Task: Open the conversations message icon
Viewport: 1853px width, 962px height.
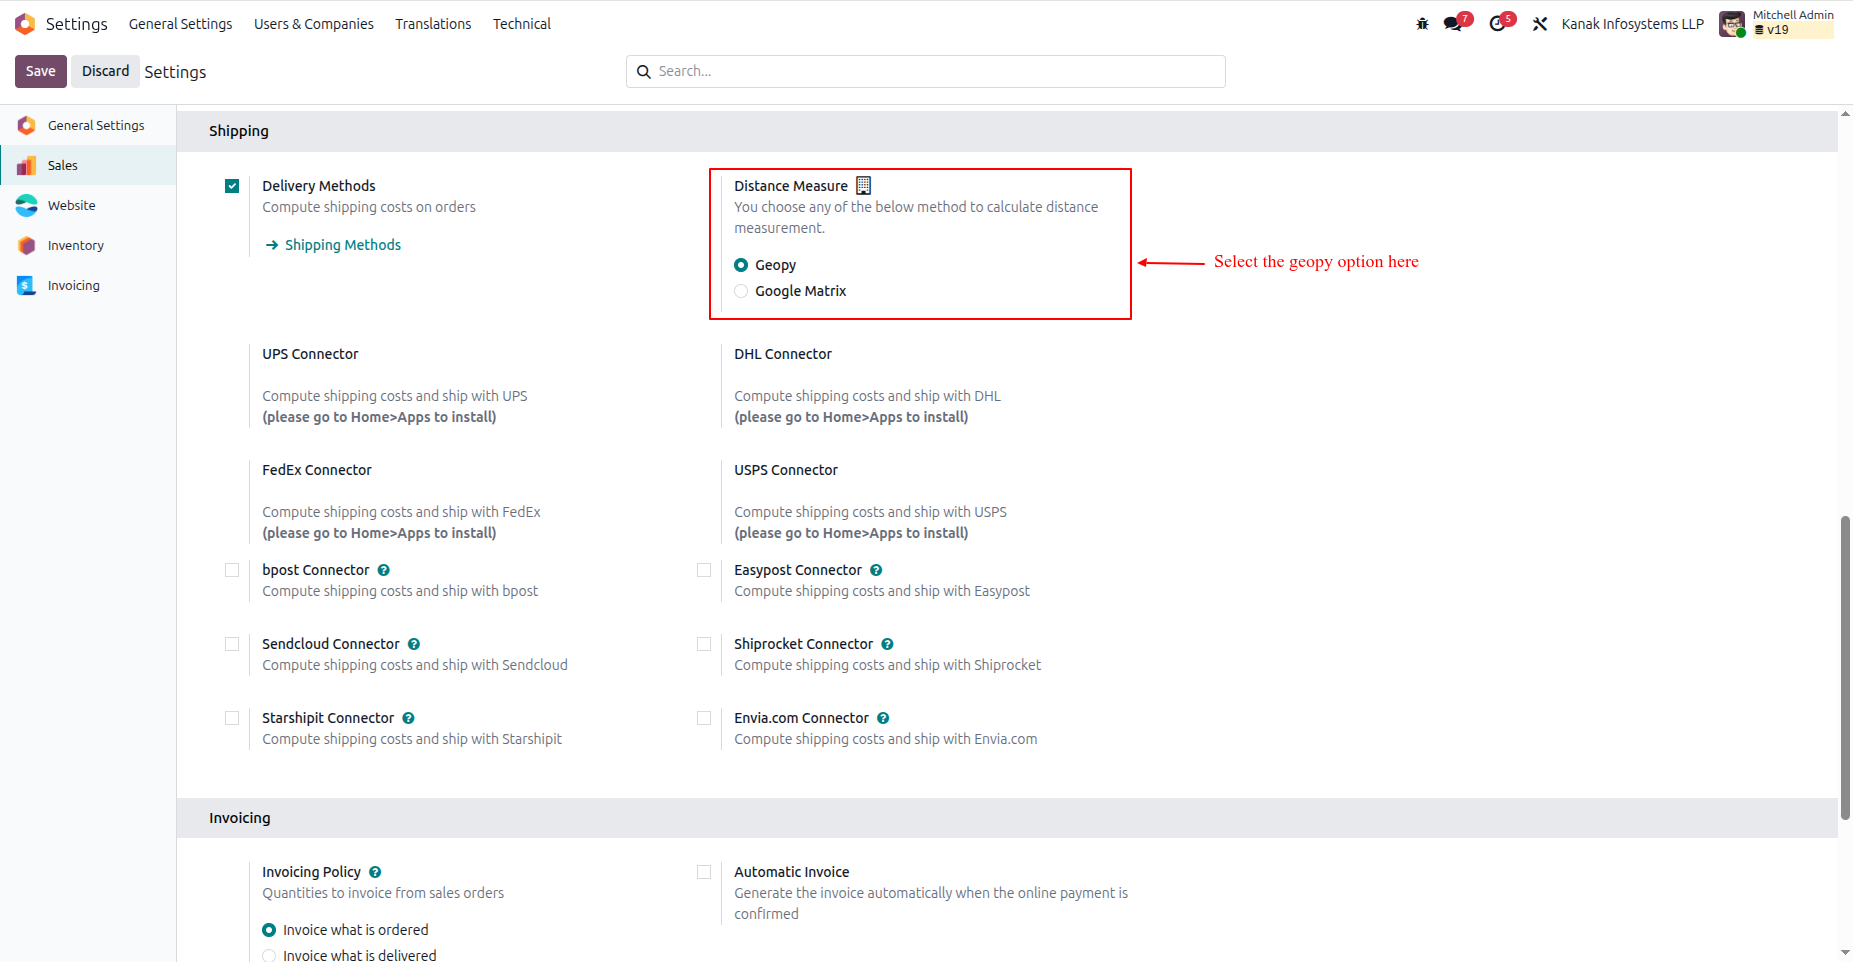Action: (1453, 24)
